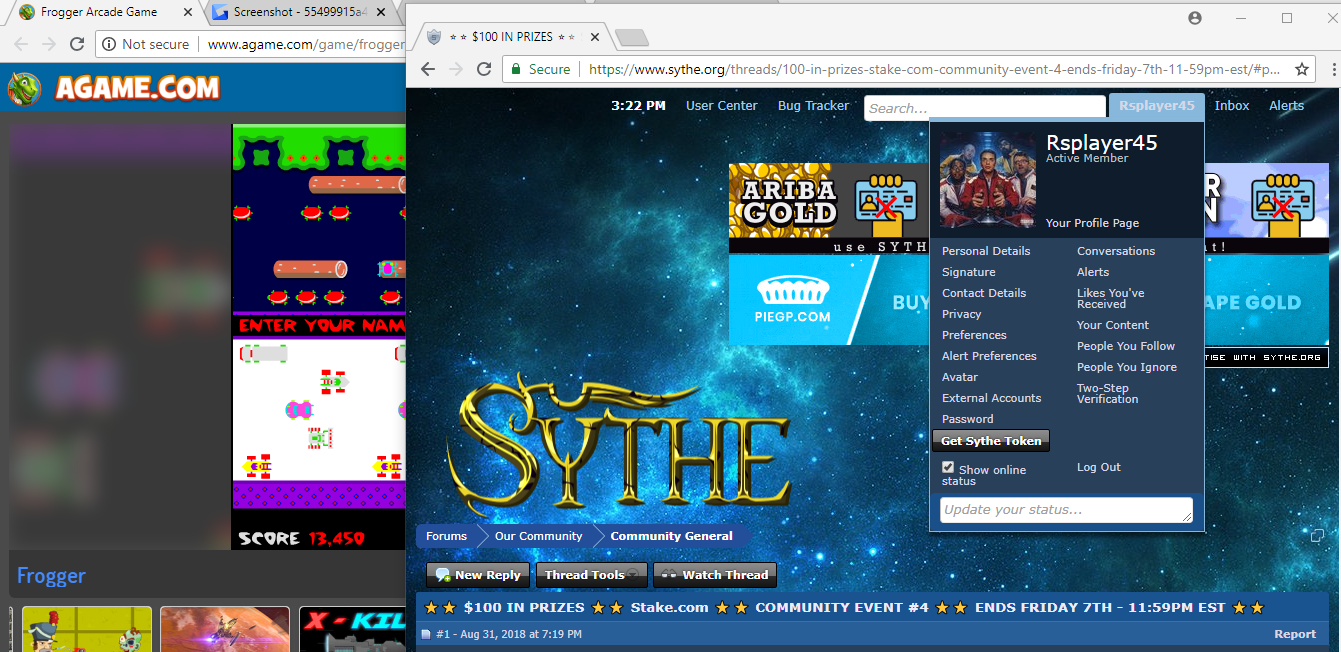Image resolution: width=1341 pixels, height=652 pixels.
Task: Open Alerts in the account dropdown list
Action: 1093,272
